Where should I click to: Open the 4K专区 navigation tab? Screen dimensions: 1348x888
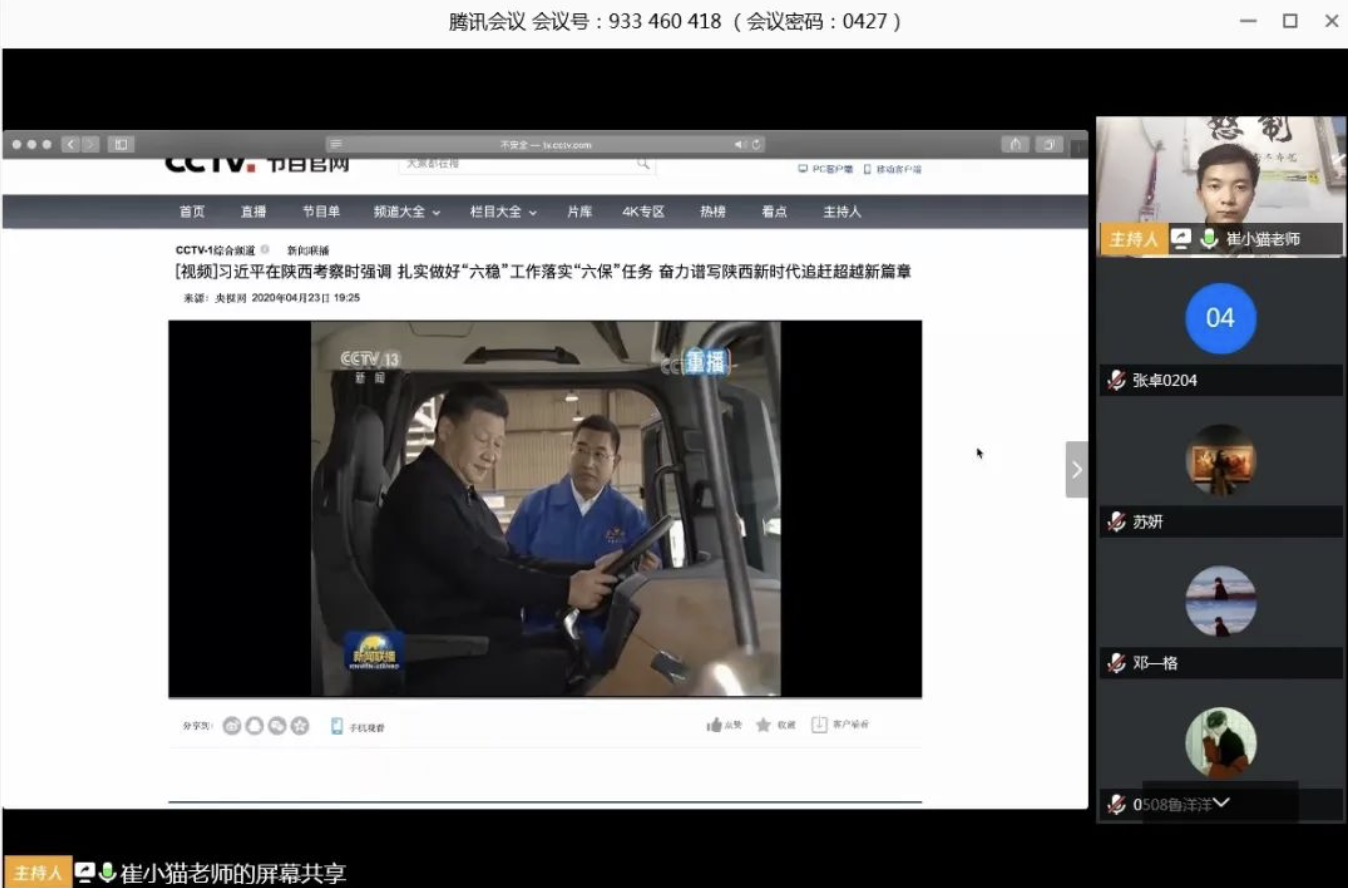[x=643, y=212]
